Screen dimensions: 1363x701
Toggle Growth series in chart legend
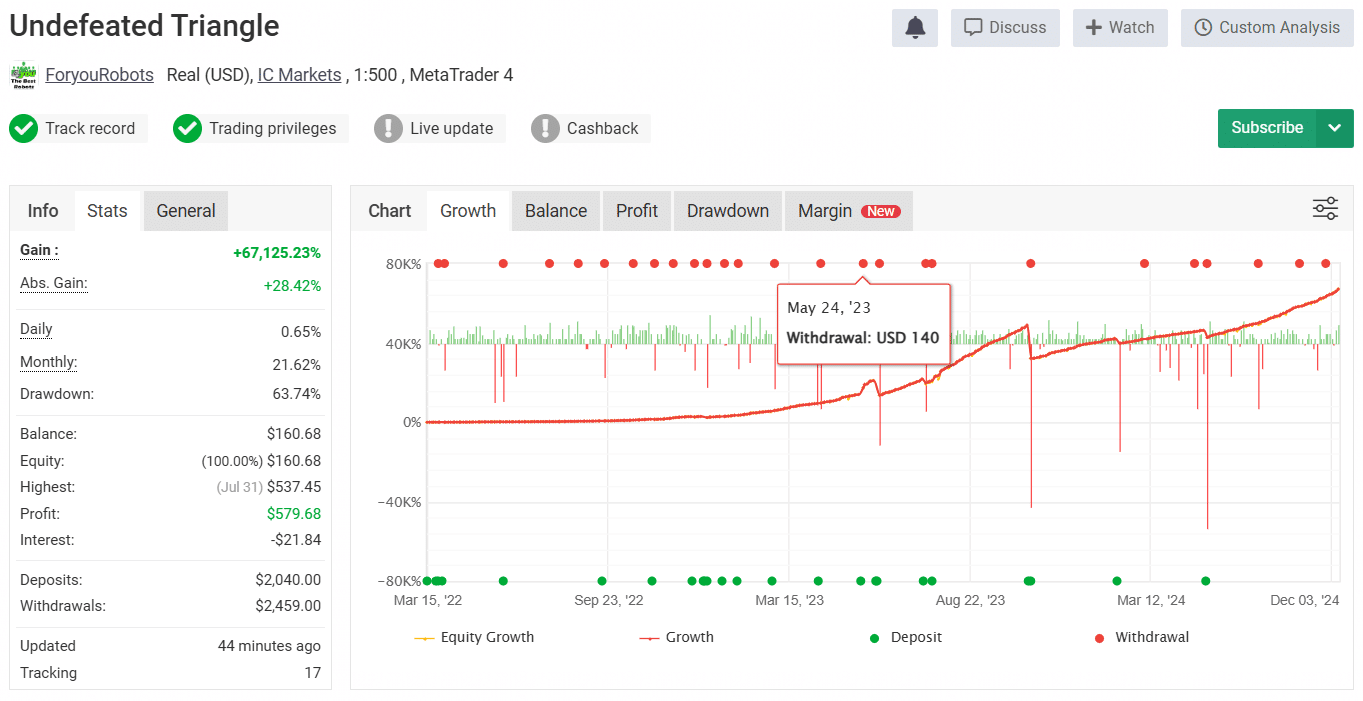(677, 637)
